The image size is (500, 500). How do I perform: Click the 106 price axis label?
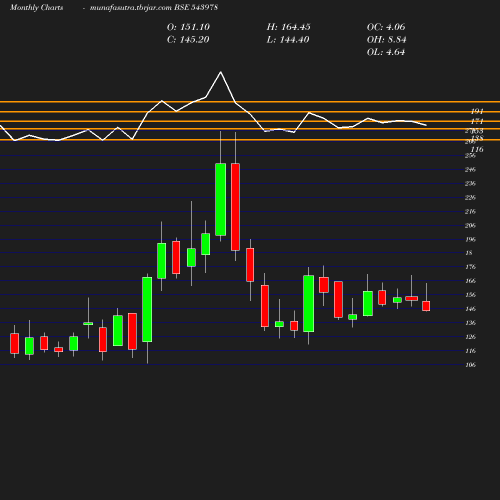(470, 365)
